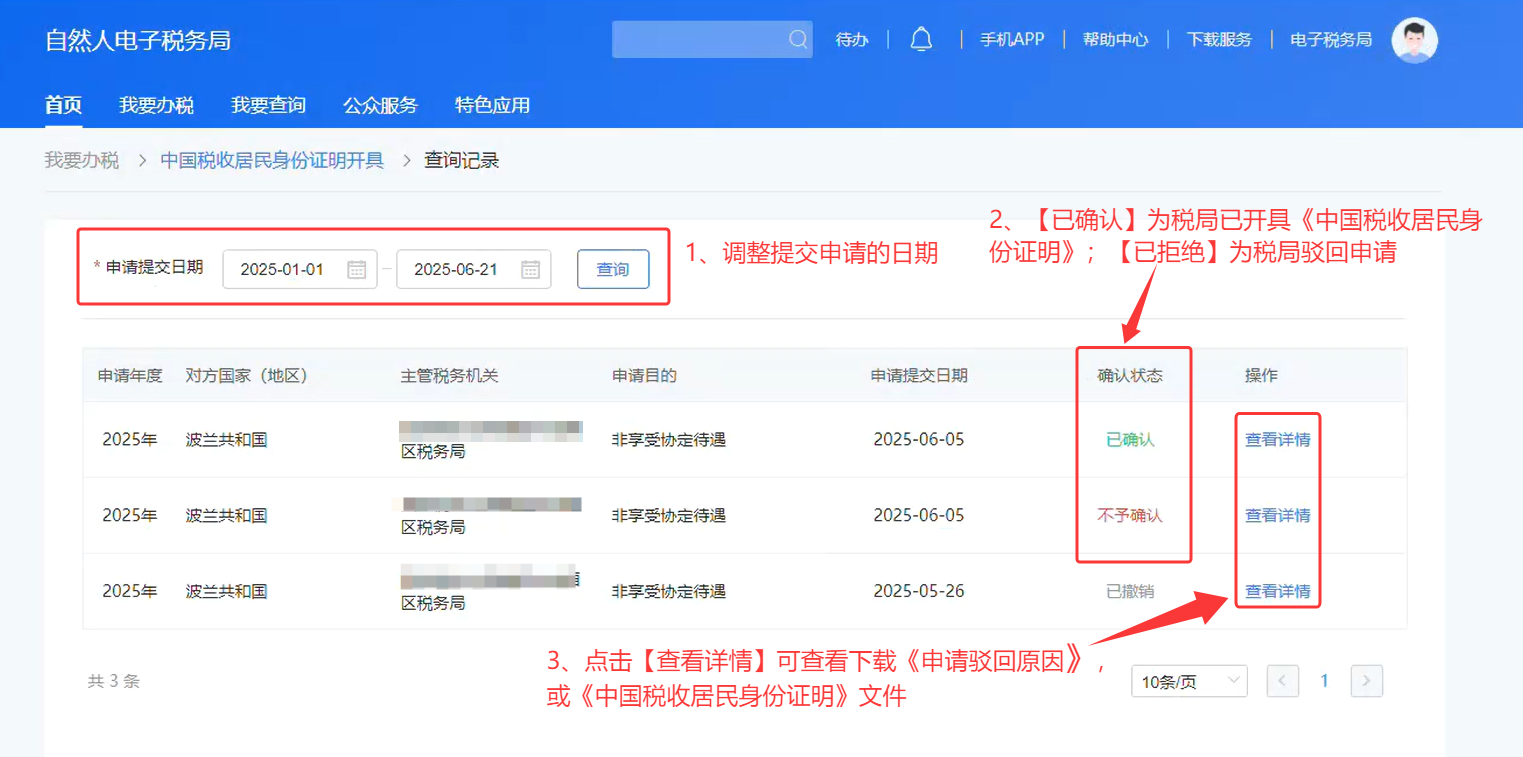The image size is (1523, 757).
Task: Open the 帮助中心 link in header
Action: click(1115, 40)
